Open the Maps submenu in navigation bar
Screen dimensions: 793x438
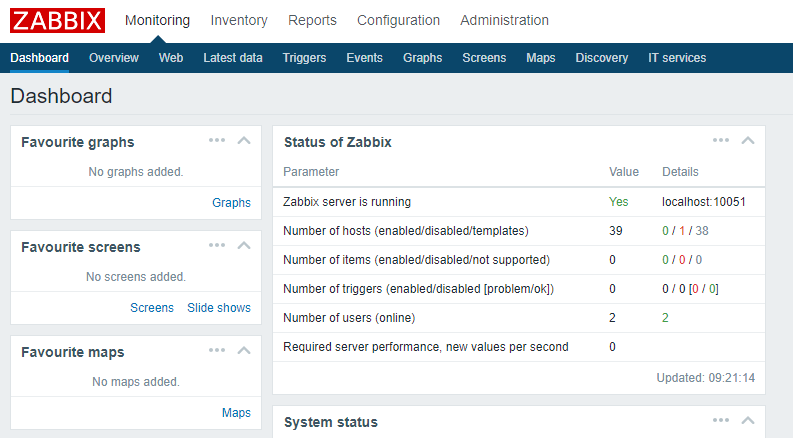click(541, 58)
